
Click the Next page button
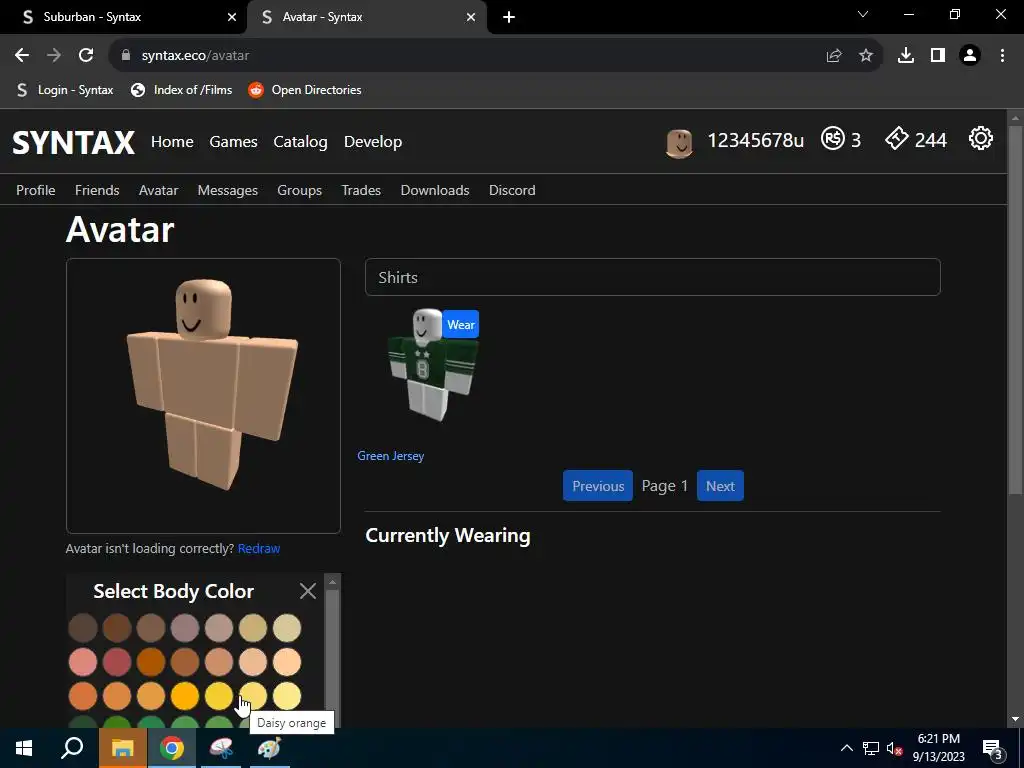(x=720, y=486)
